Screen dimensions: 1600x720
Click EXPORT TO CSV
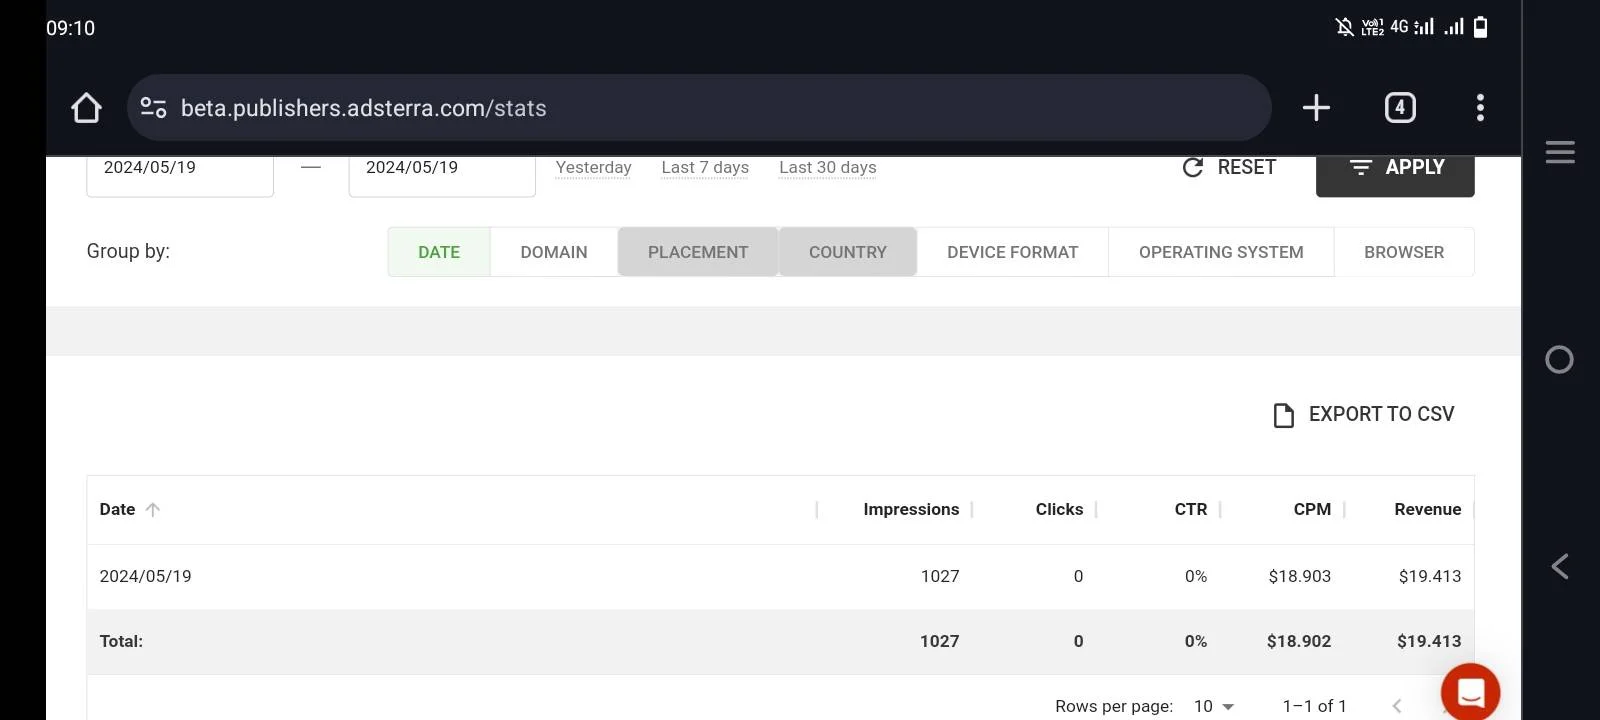(x=1364, y=414)
